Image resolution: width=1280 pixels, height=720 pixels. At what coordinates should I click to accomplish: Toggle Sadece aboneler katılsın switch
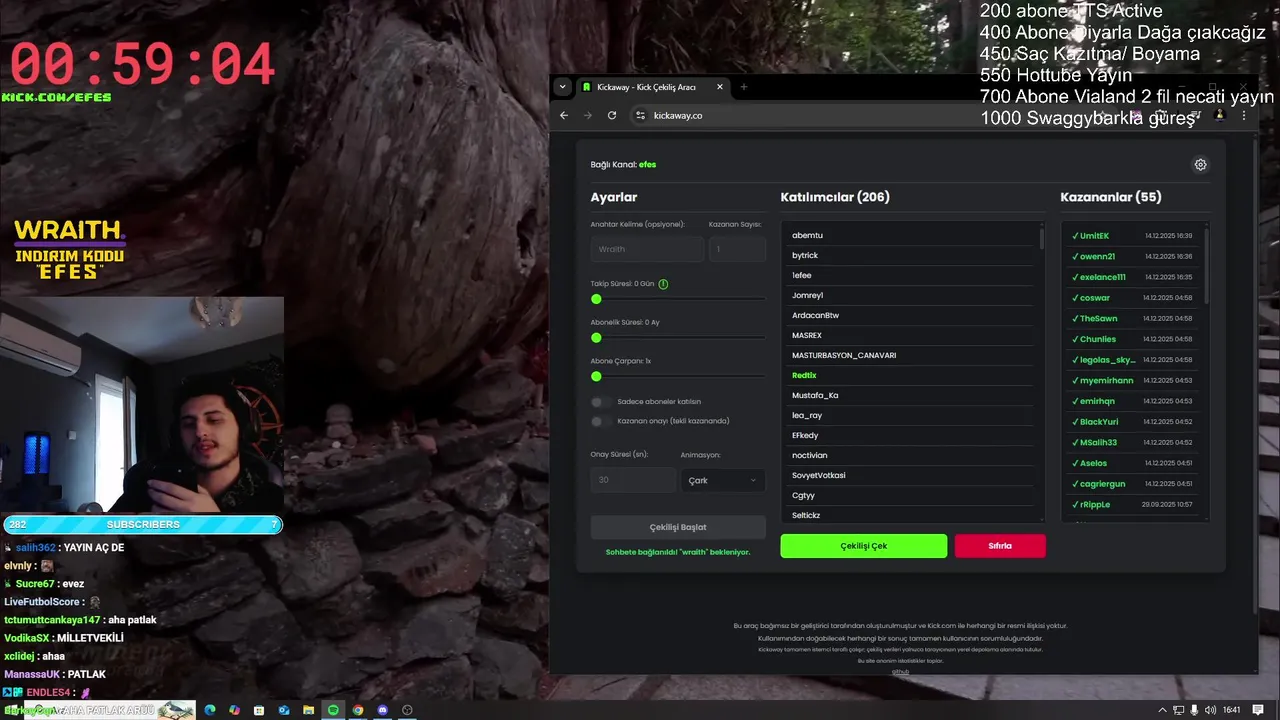[x=600, y=402]
